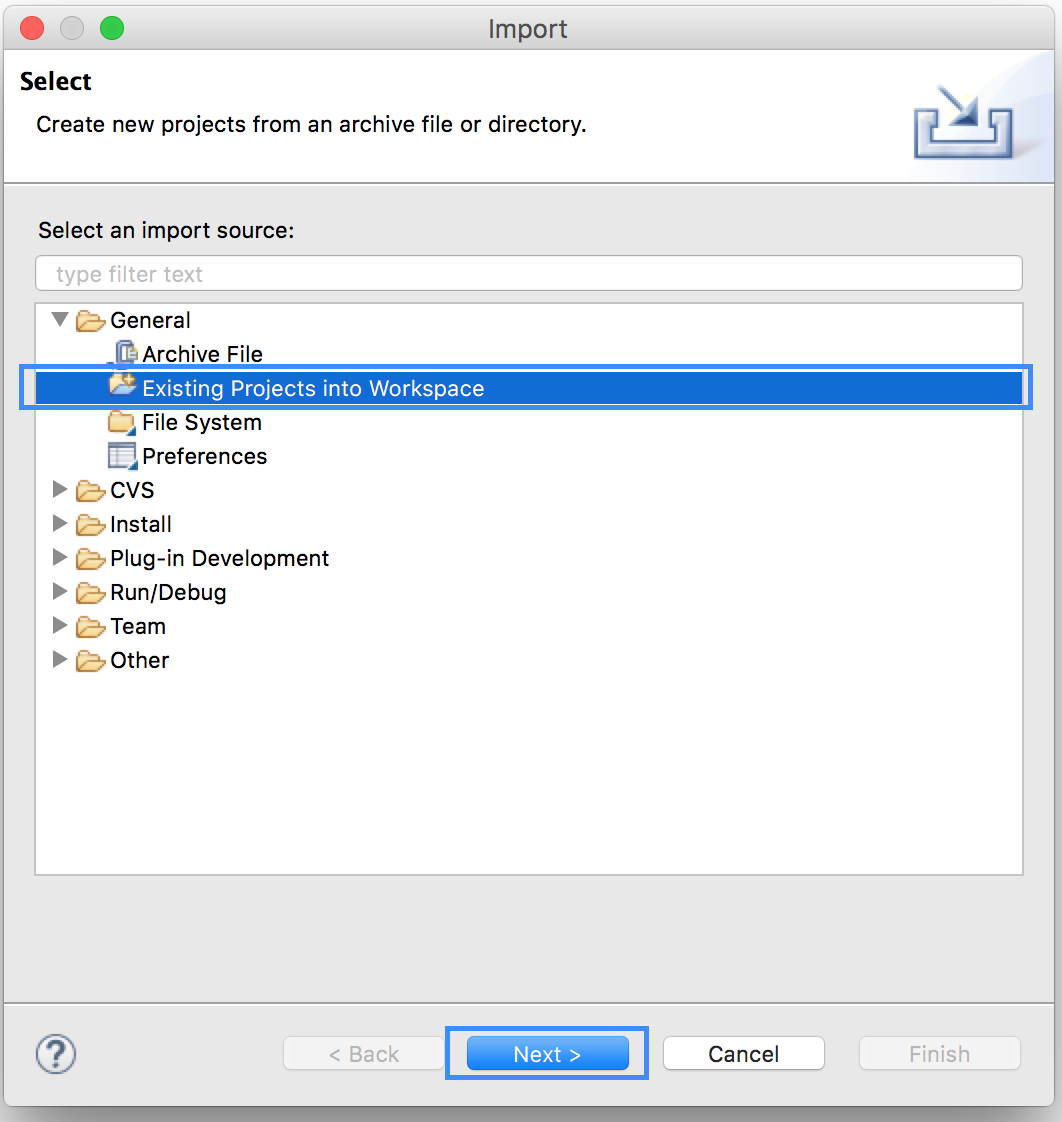1062x1122 pixels.
Task: Select Archive File import source
Action: tap(203, 354)
